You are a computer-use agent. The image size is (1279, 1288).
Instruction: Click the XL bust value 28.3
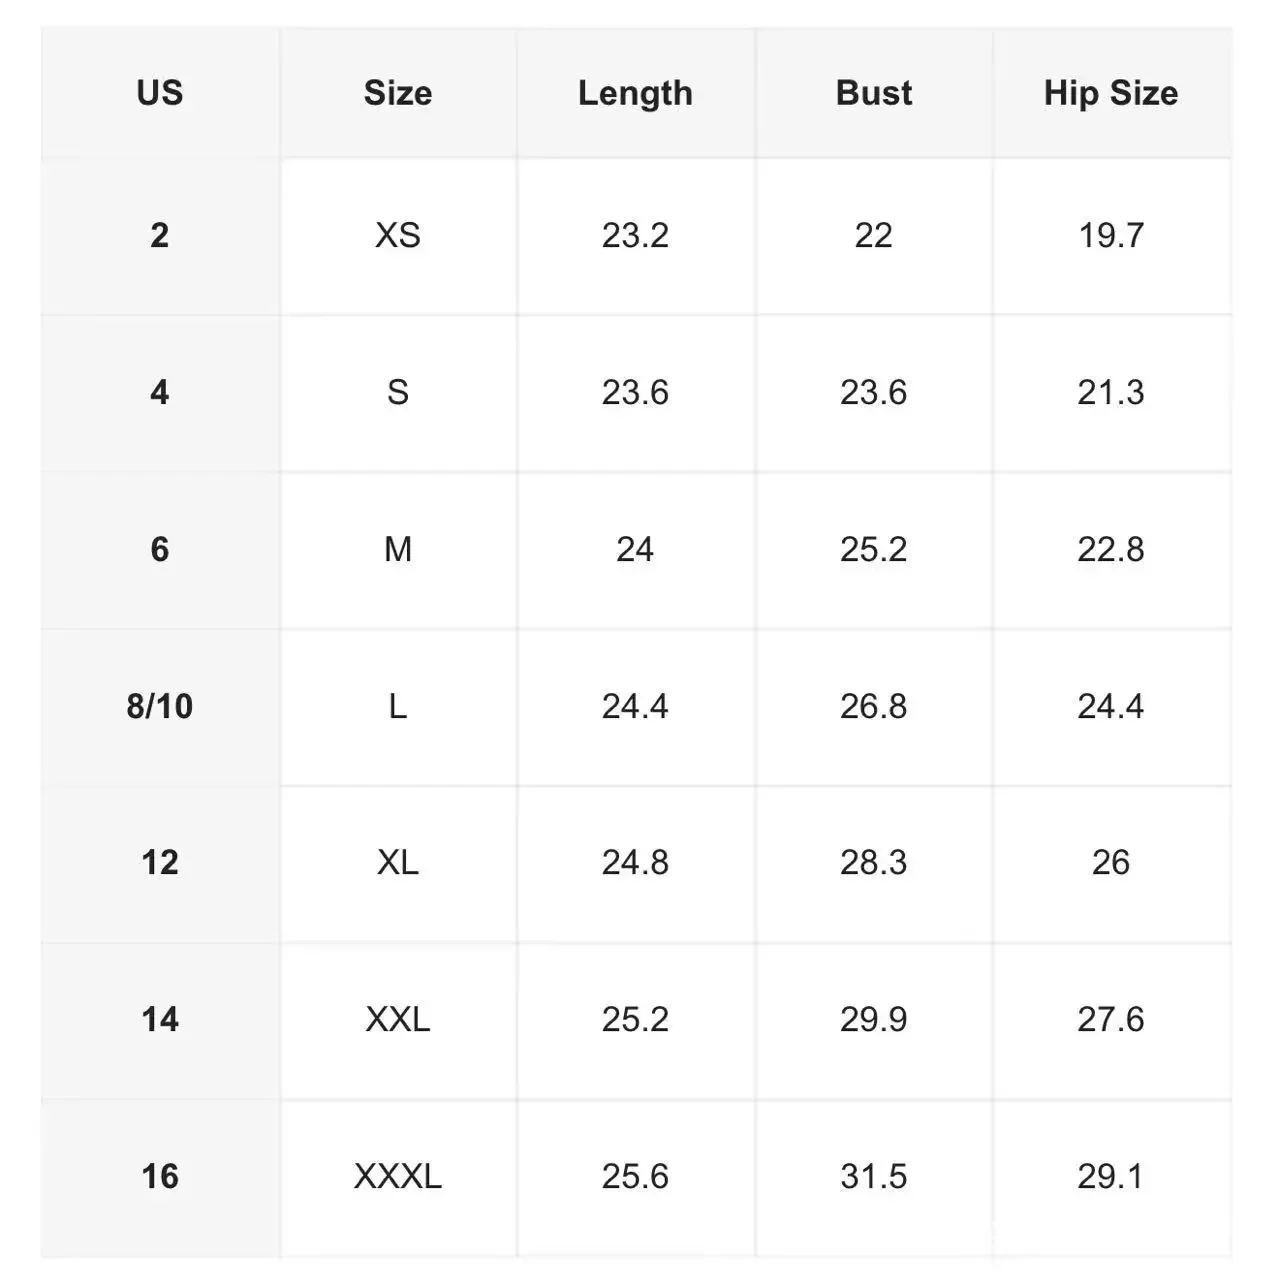pyautogui.click(x=873, y=862)
